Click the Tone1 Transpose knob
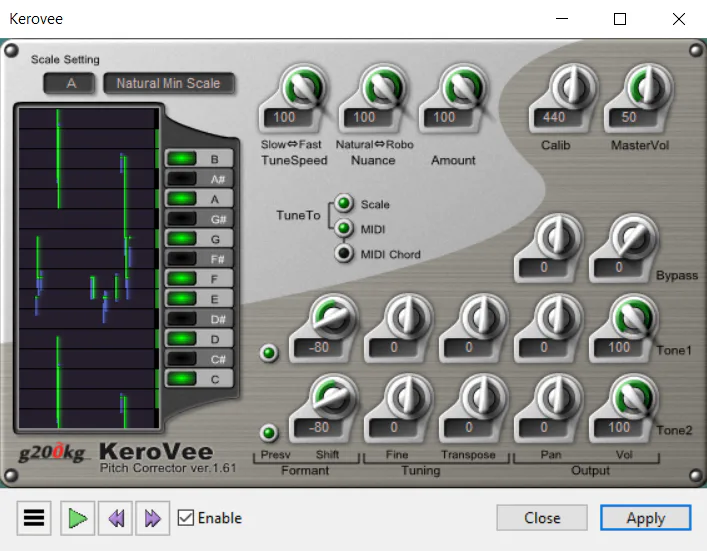The width and height of the screenshot is (707, 551). 483,317
